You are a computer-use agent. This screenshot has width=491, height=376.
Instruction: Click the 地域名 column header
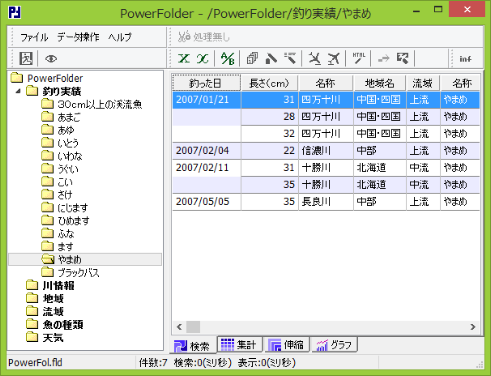pos(379,83)
